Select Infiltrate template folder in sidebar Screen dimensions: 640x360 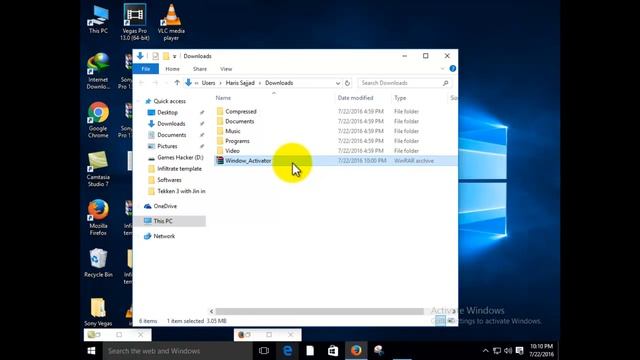click(x=179, y=169)
